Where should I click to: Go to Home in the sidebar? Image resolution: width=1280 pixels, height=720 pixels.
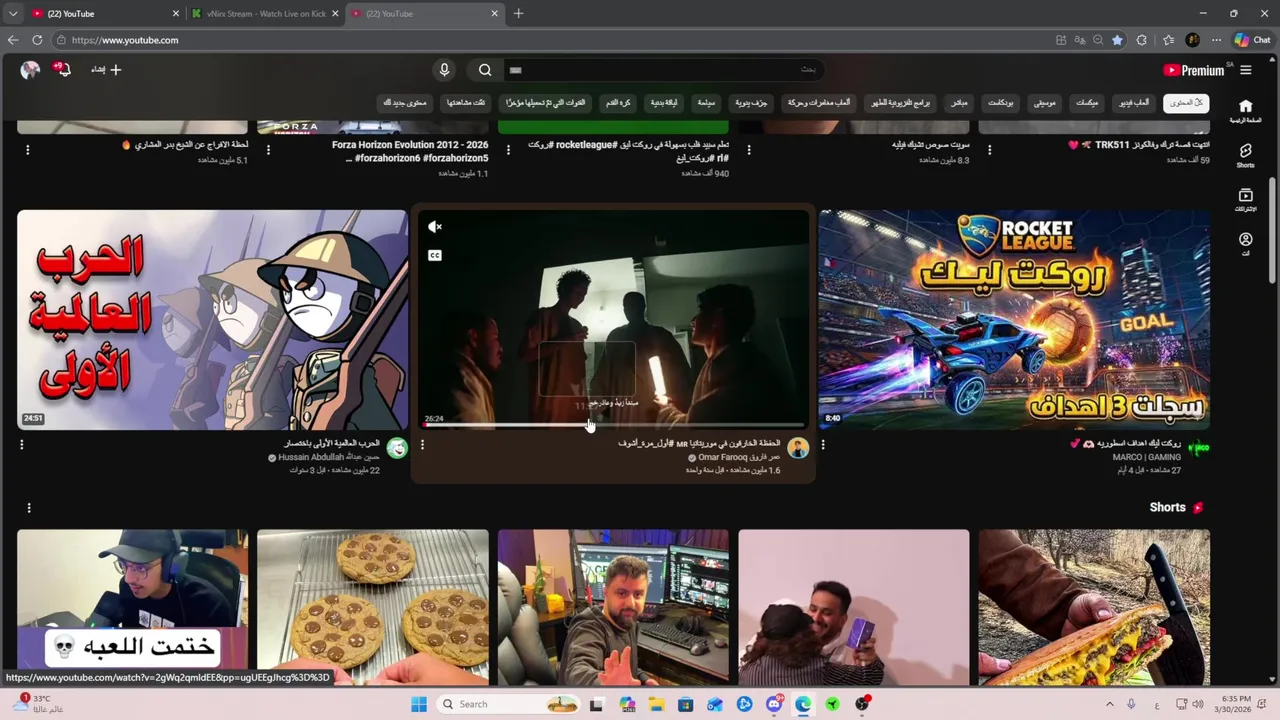(1245, 110)
